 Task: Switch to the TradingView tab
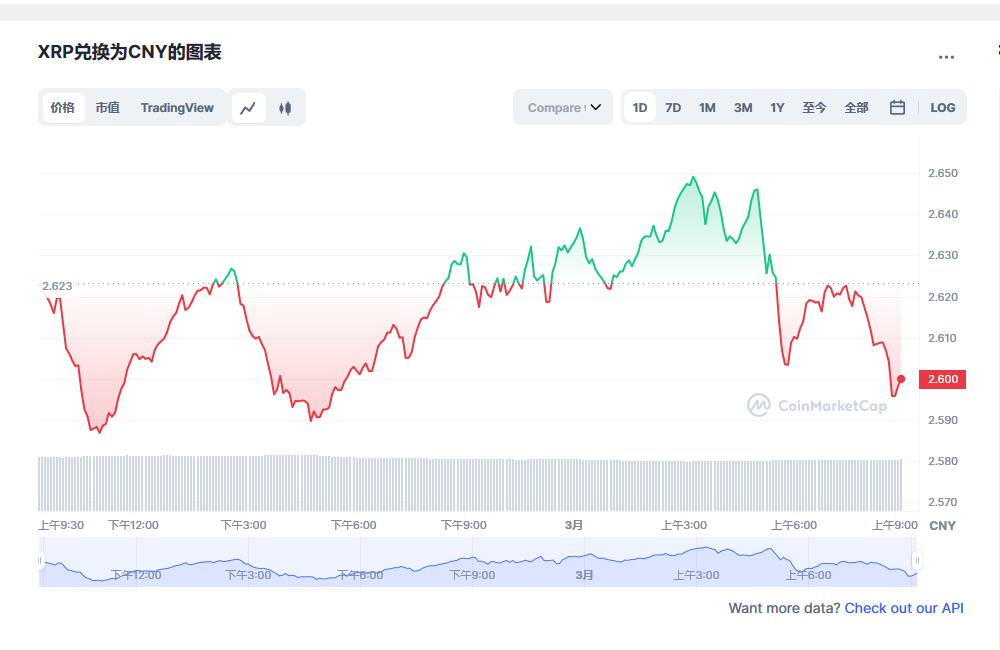[177, 107]
